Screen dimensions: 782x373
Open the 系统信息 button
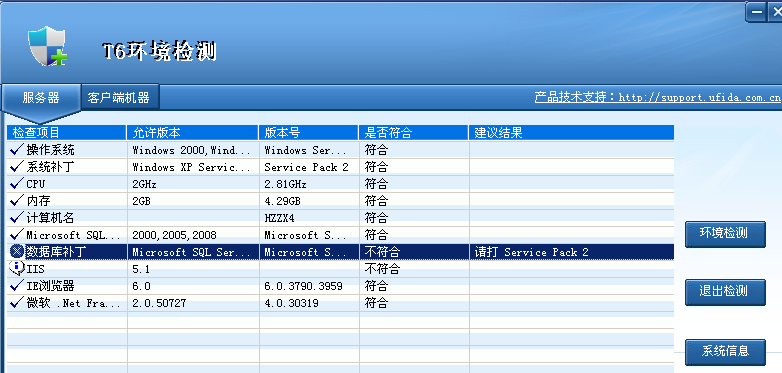[x=725, y=352]
